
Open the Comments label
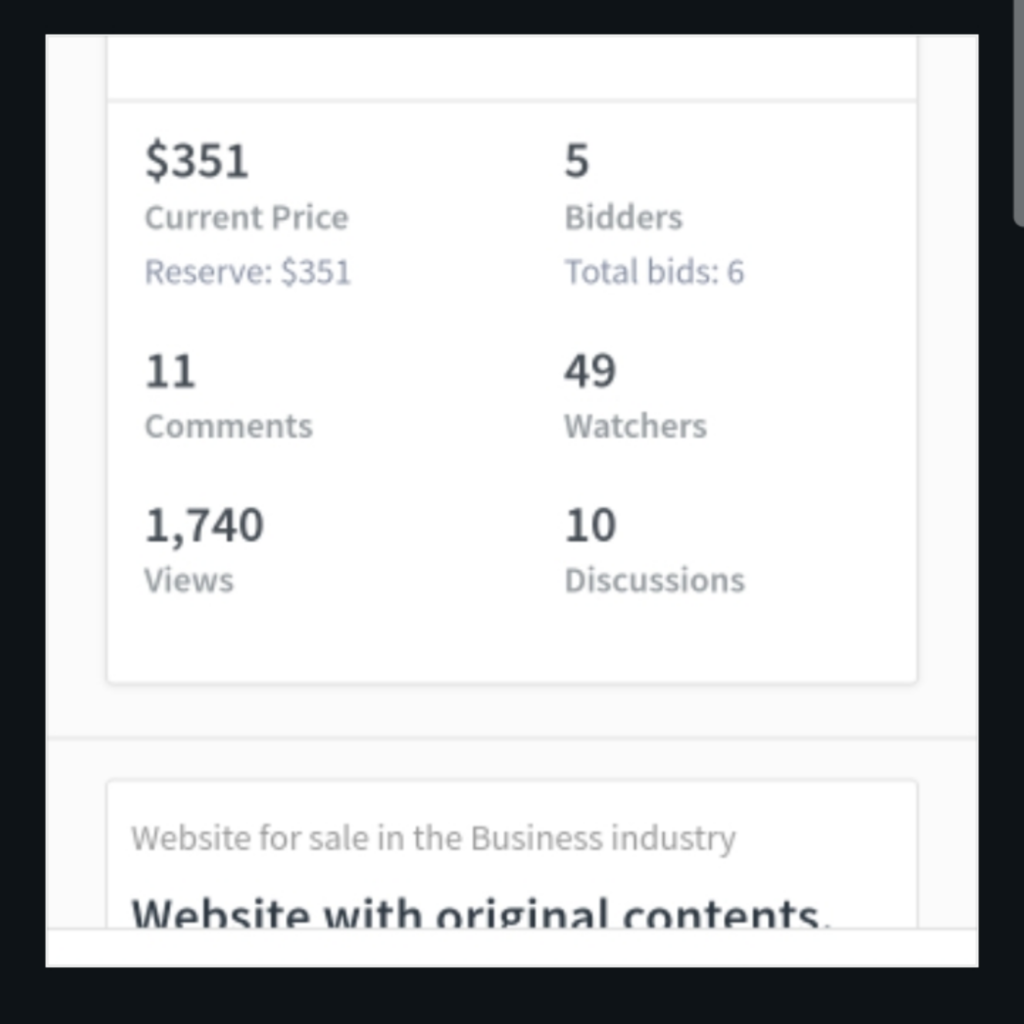point(229,426)
